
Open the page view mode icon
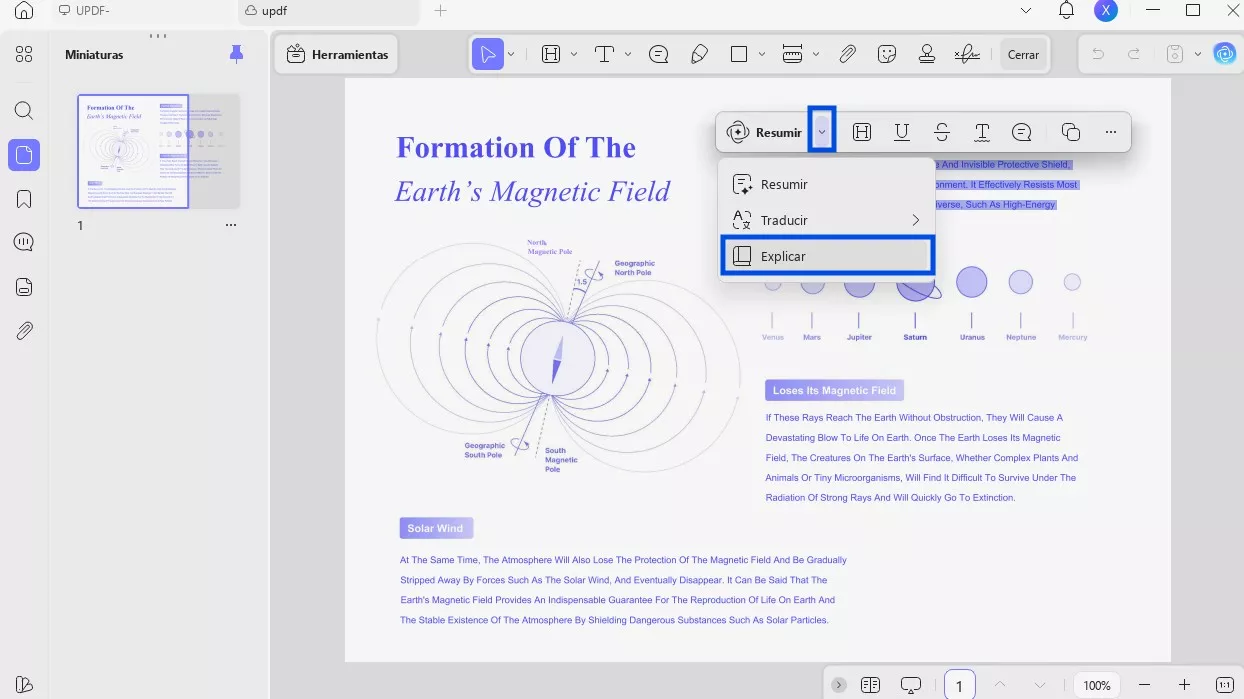pyautogui.click(x=870, y=685)
